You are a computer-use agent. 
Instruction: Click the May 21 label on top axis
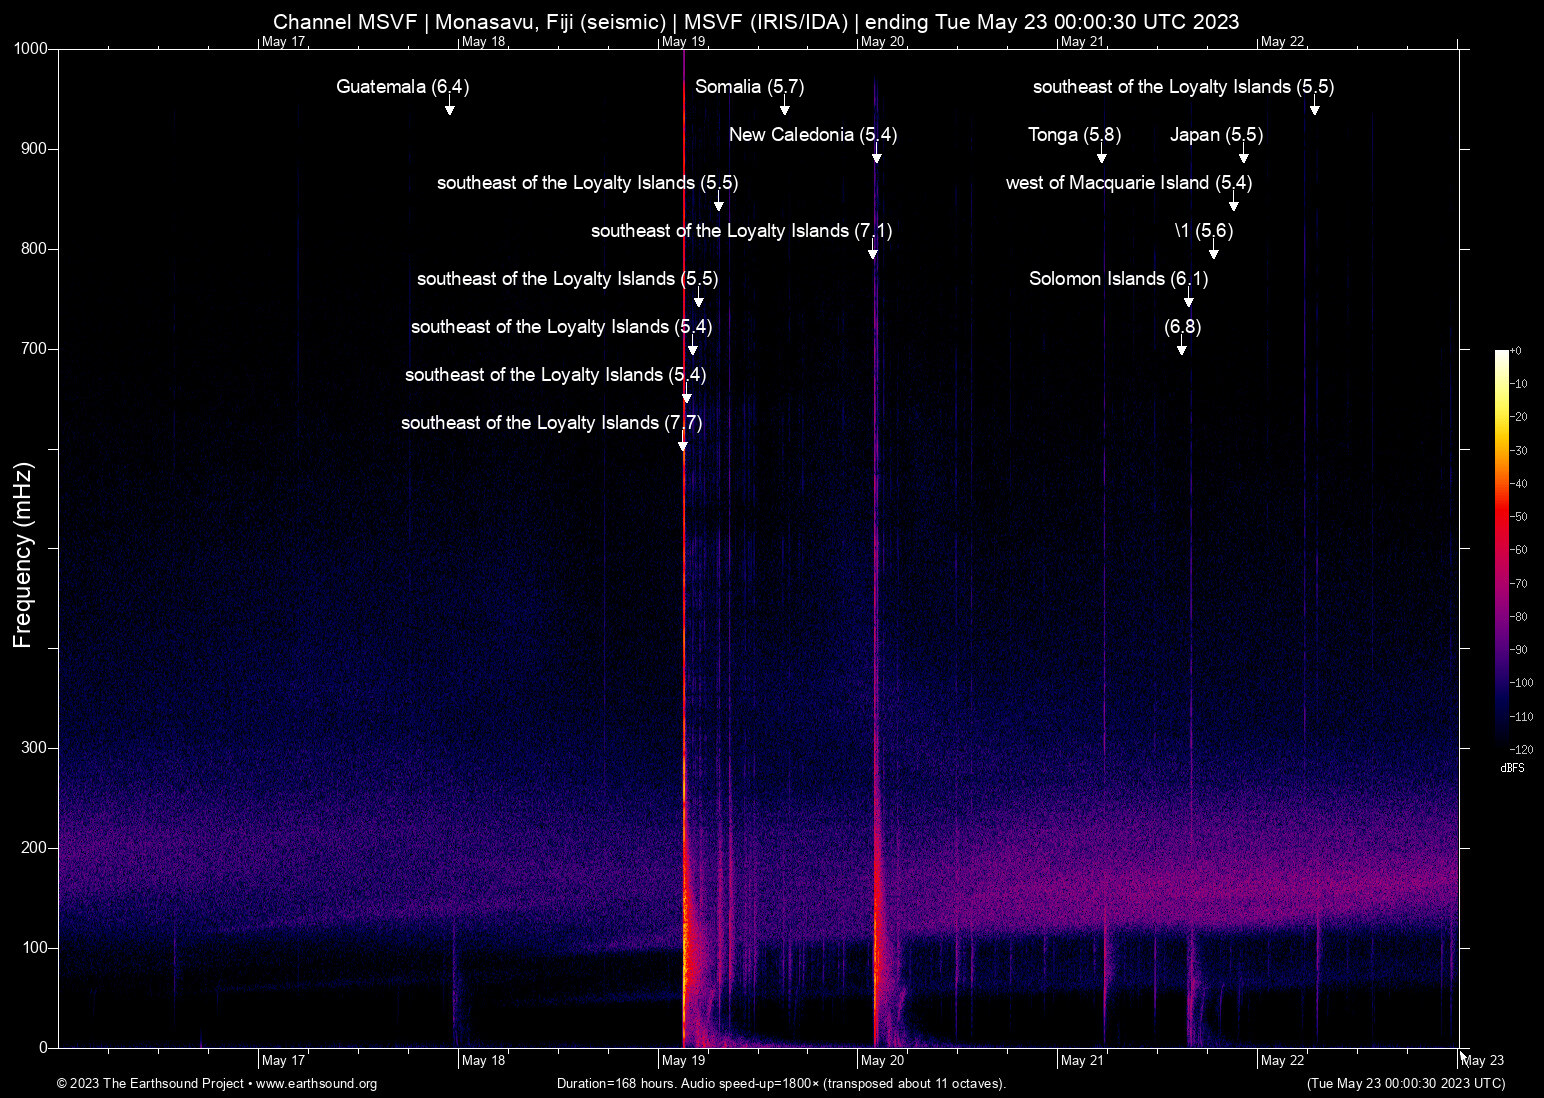pyautogui.click(x=1082, y=41)
